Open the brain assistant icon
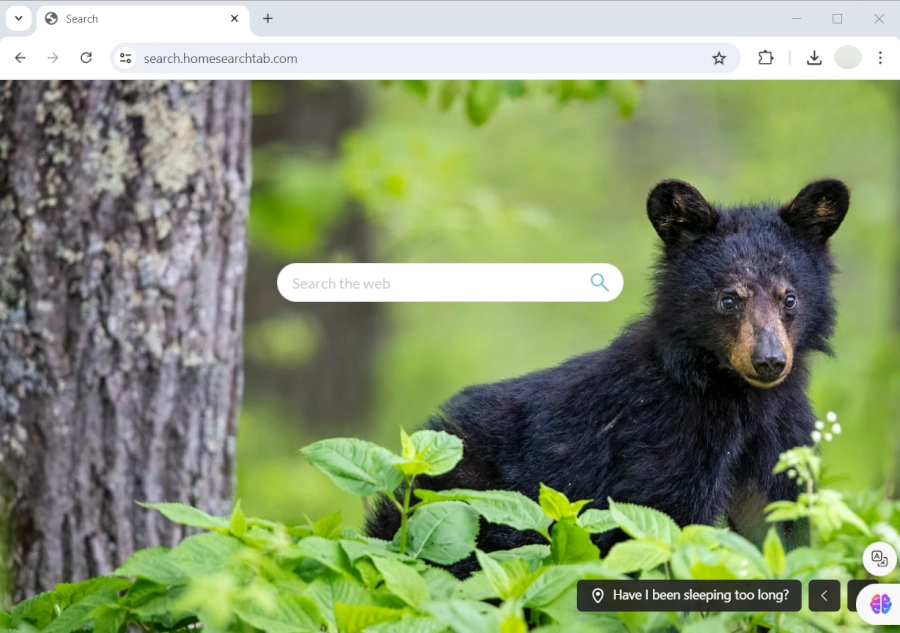The height and width of the screenshot is (633, 900). point(880,604)
